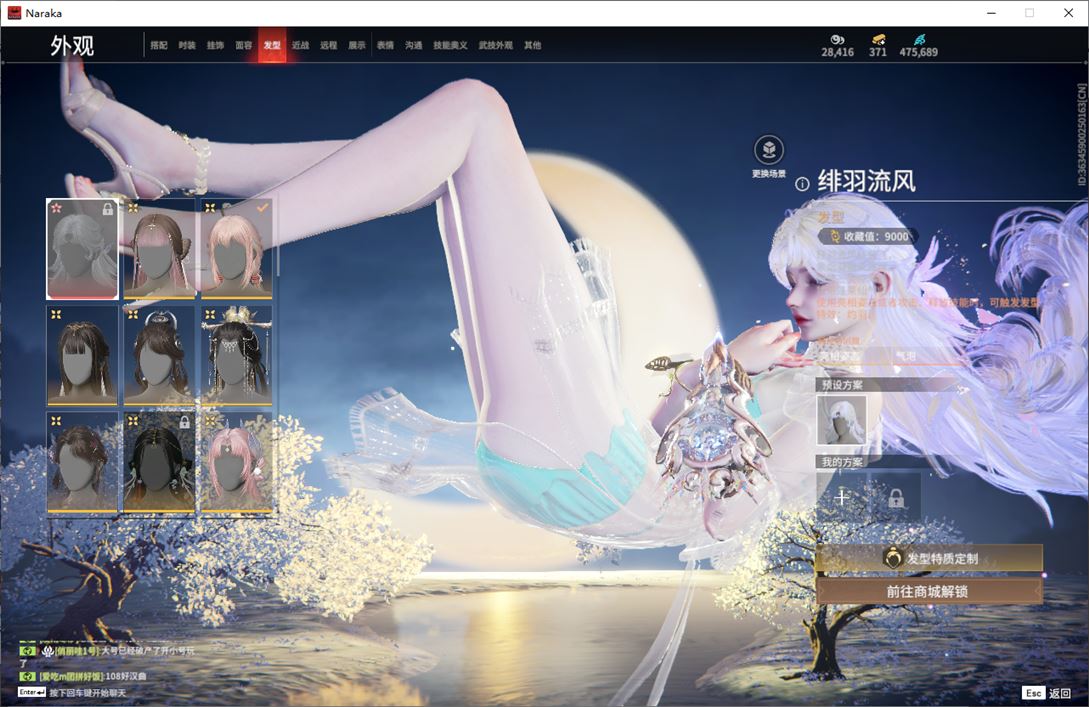
Task: Open the 挂饰 accessories tab
Action: [215, 45]
